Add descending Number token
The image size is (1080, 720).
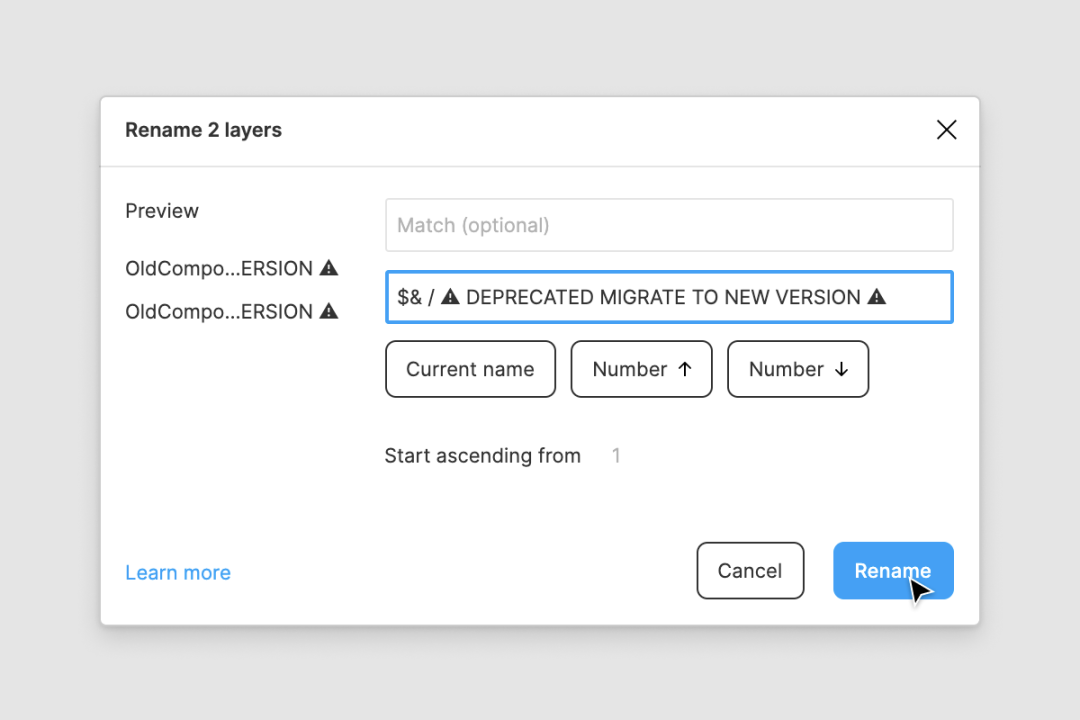798,369
